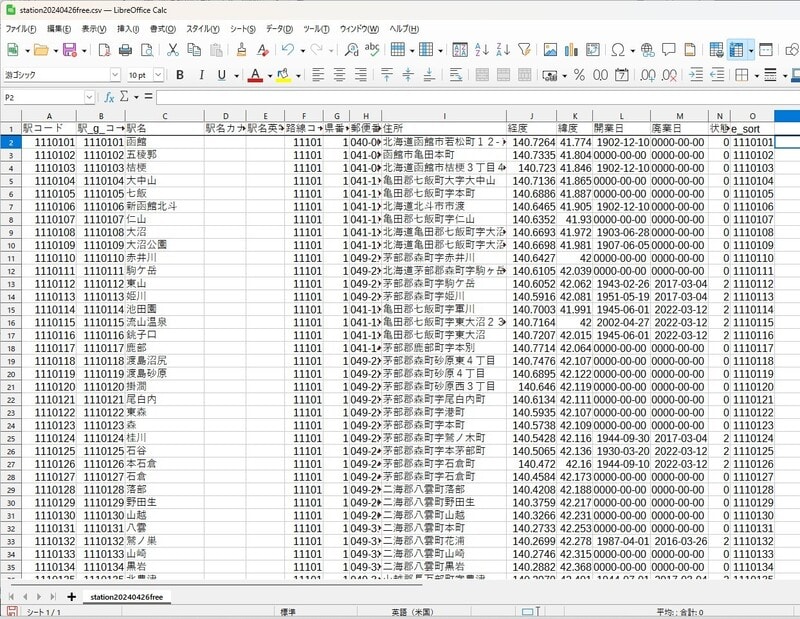Open the ファイル (File) menu
This screenshot has width=800, height=619.
click(x=20, y=29)
